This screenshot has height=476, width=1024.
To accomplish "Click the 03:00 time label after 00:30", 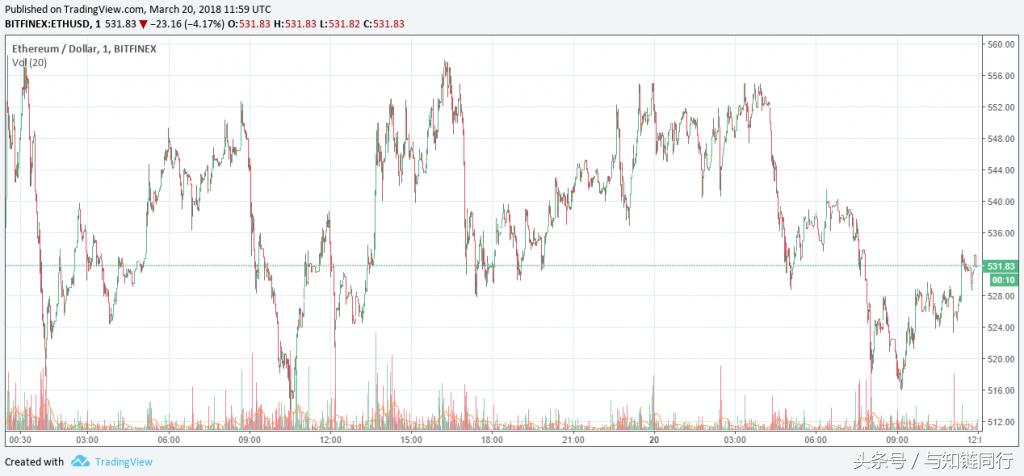I will 88,439.
